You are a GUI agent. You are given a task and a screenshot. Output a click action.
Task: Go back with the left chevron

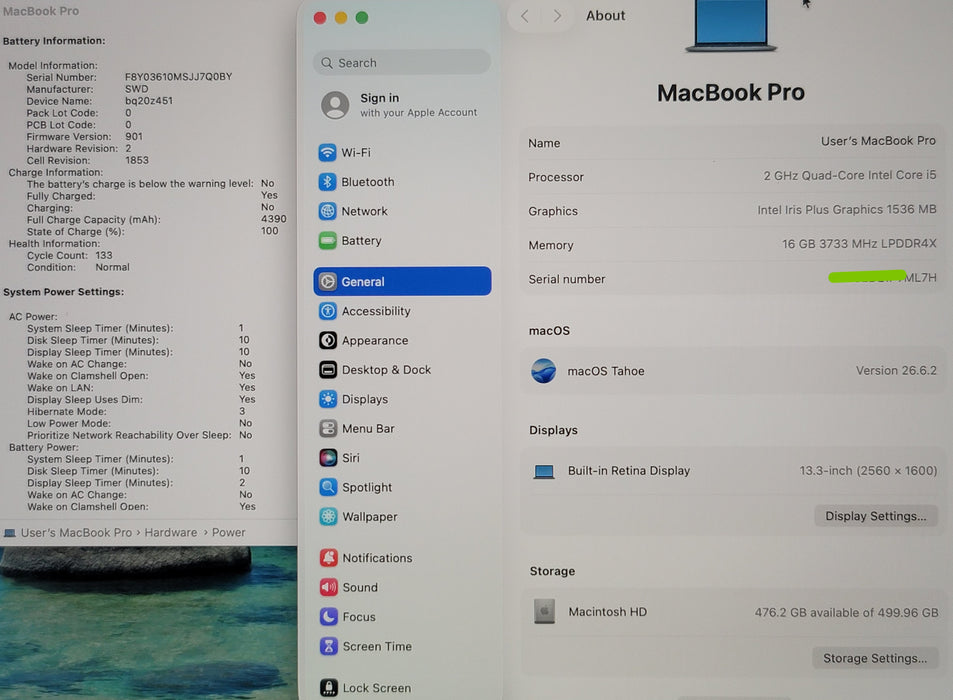coord(525,16)
